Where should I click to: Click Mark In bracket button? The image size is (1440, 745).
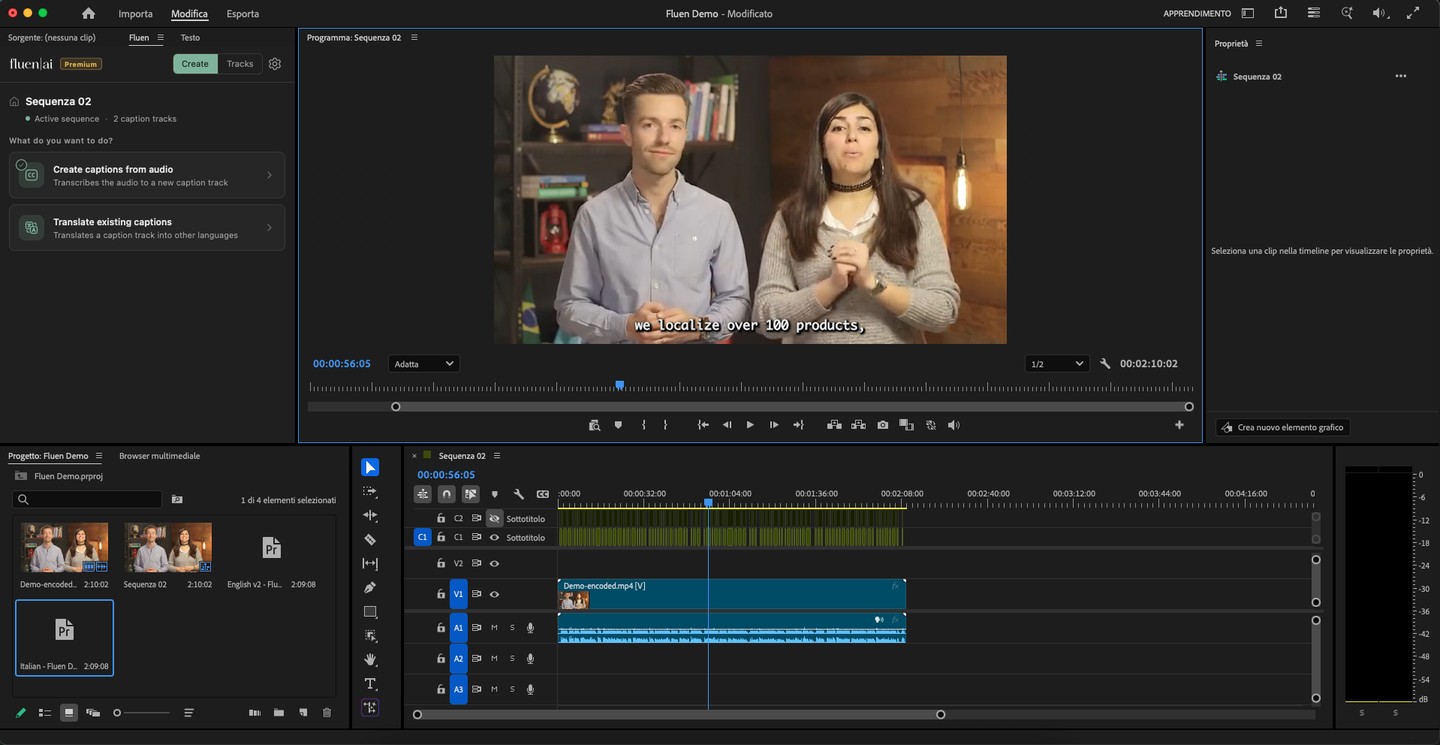click(x=643, y=425)
